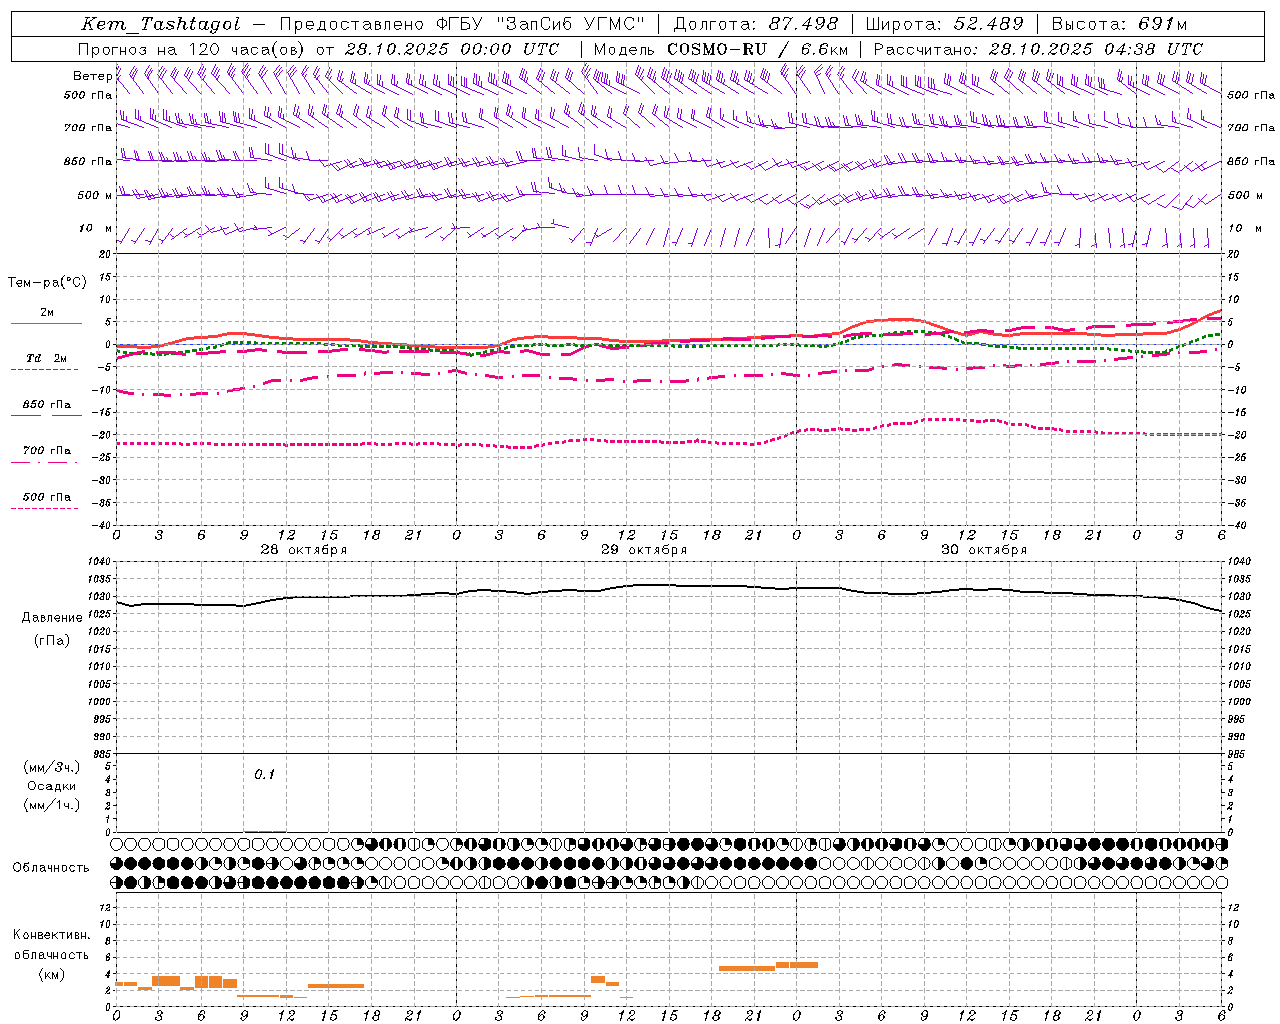Click the Осадки precipitation label

52,786
